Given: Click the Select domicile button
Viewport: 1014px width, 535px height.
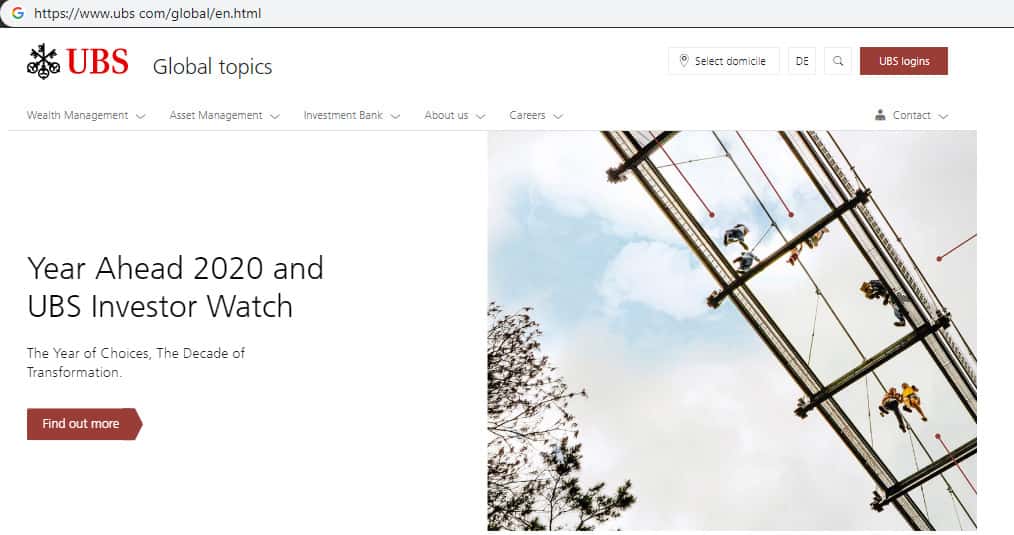Looking at the screenshot, I should (724, 61).
